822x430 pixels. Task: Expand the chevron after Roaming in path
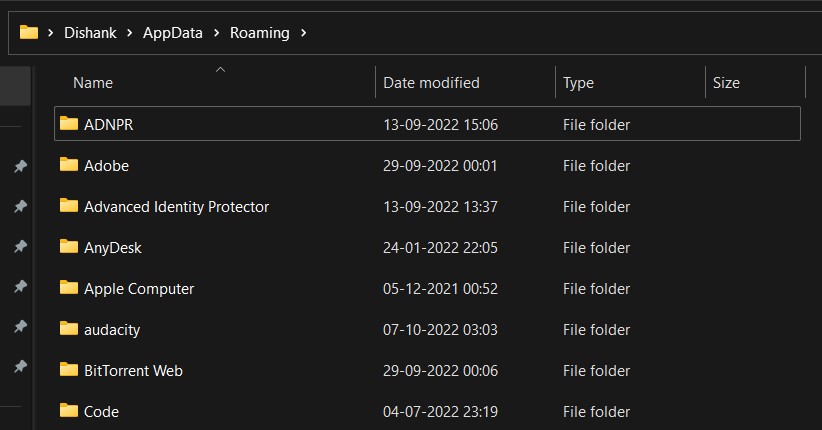pos(304,33)
